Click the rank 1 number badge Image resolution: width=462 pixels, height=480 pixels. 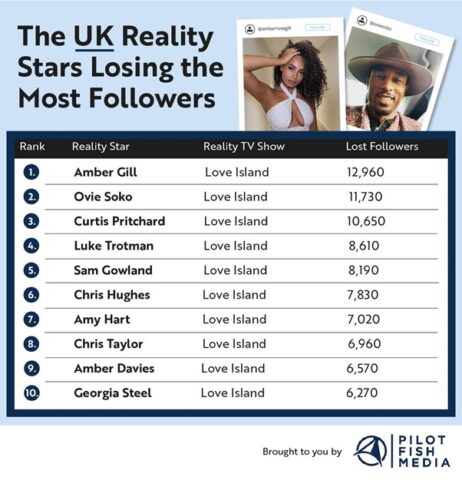(x=31, y=172)
